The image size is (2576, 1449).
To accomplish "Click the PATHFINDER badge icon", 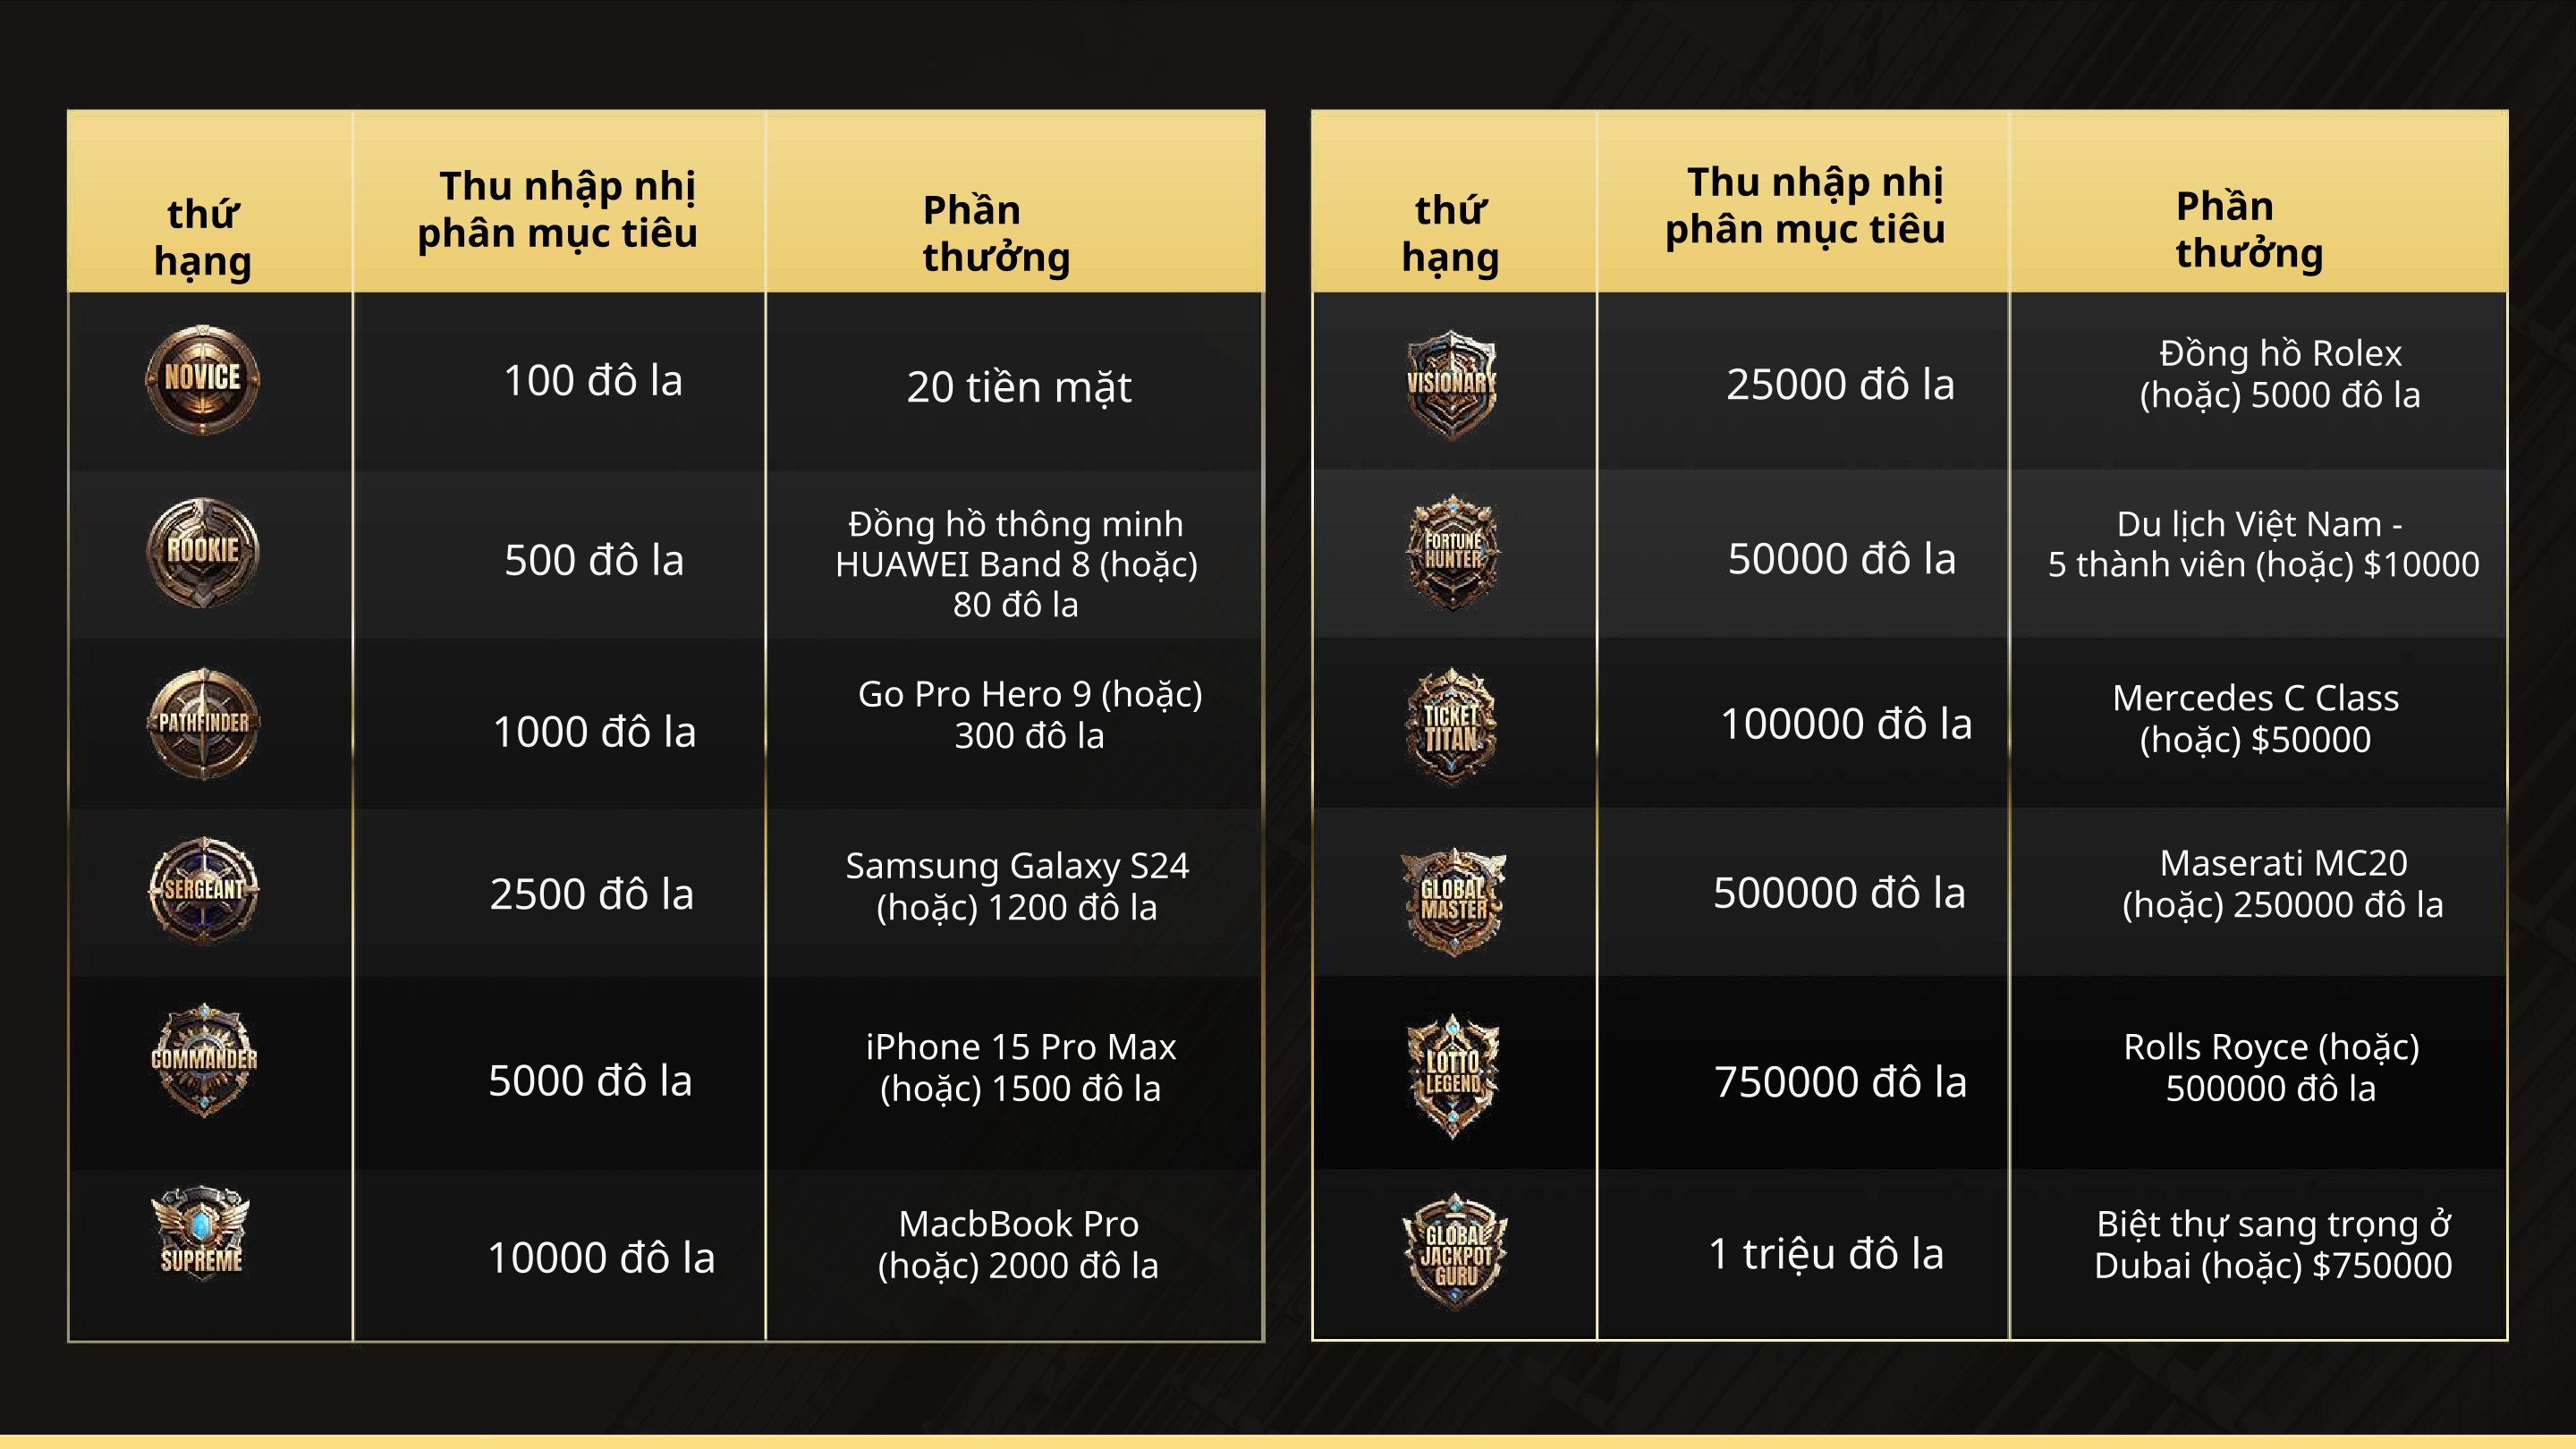I will tap(204, 723).
